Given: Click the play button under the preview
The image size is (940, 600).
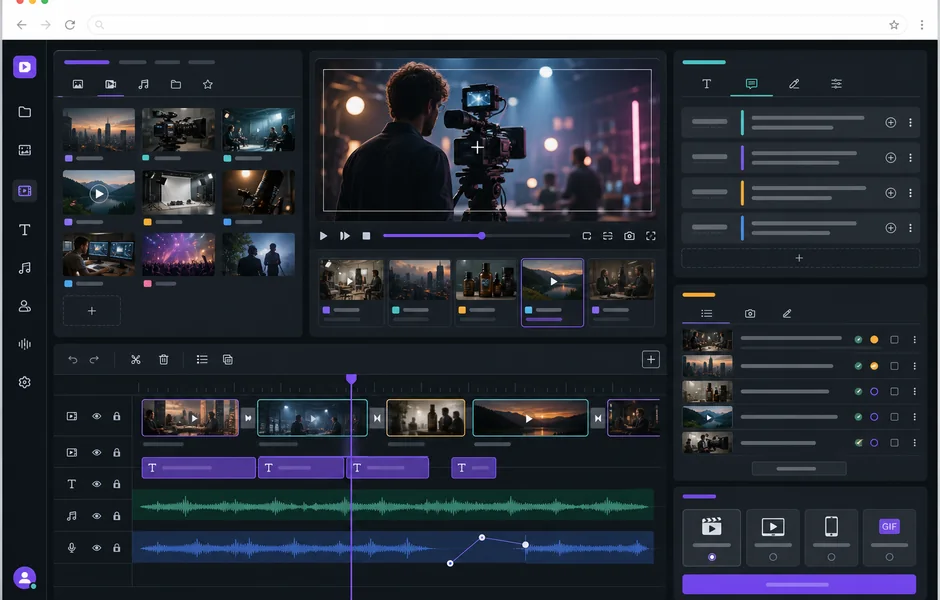Looking at the screenshot, I should coord(323,236).
